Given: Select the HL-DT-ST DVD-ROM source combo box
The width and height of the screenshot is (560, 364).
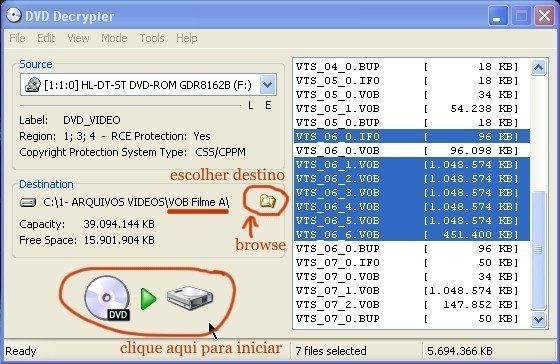Looking at the screenshot, I should click(148, 85).
